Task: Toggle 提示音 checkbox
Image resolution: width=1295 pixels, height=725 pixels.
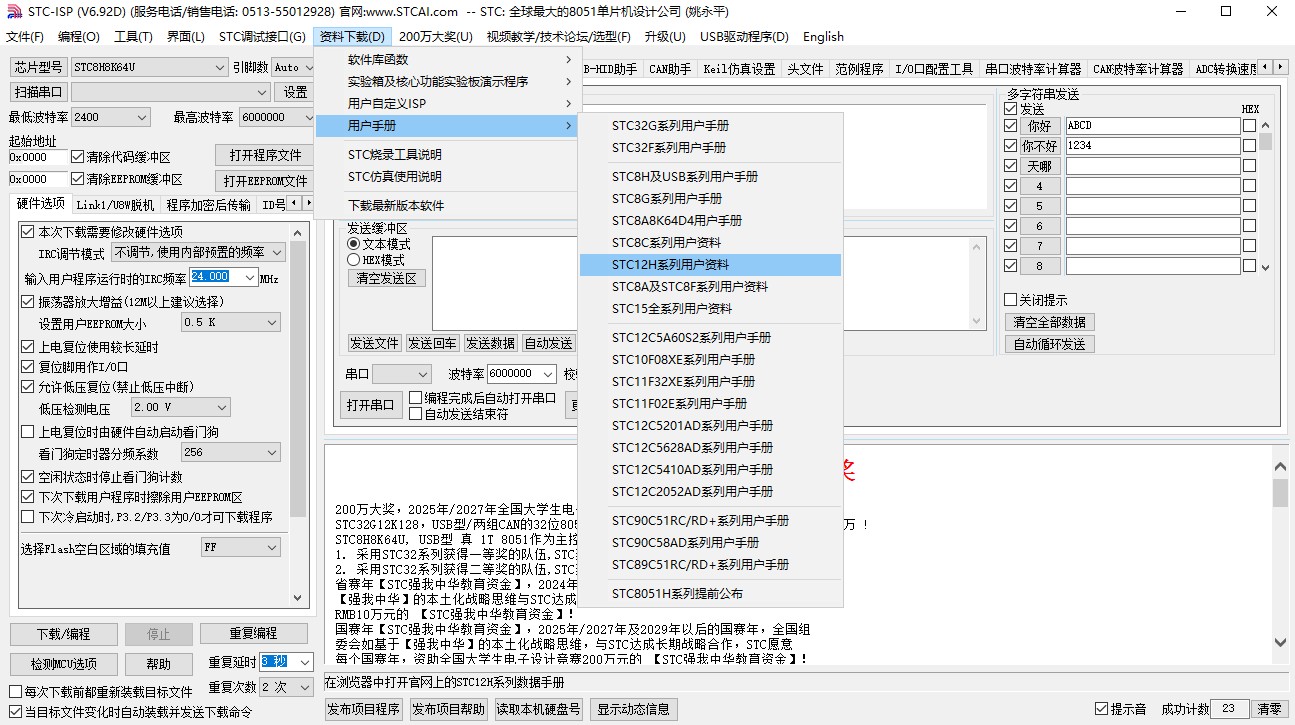Action: point(1102,709)
